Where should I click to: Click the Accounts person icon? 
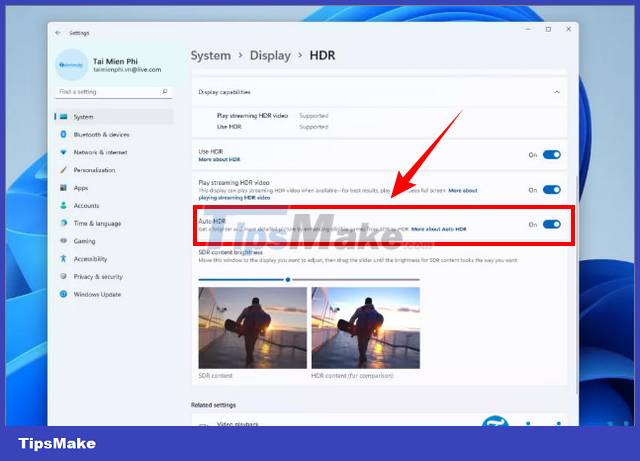[x=63, y=205]
